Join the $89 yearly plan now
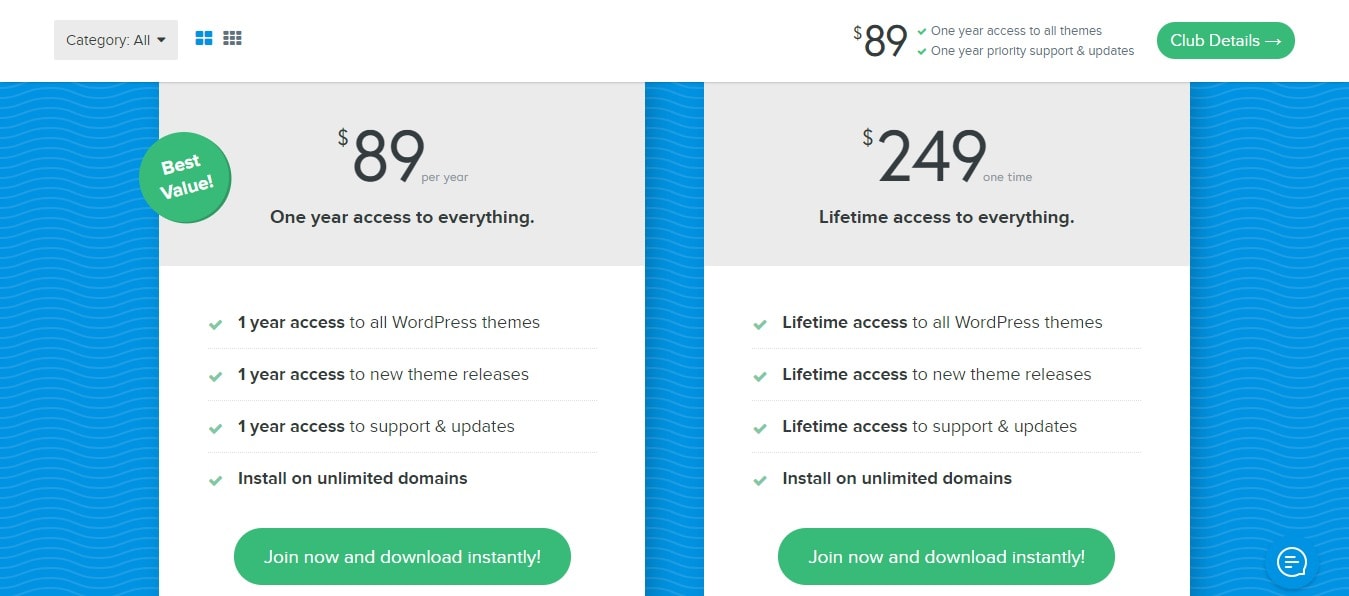The width and height of the screenshot is (1349, 596). click(x=402, y=557)
